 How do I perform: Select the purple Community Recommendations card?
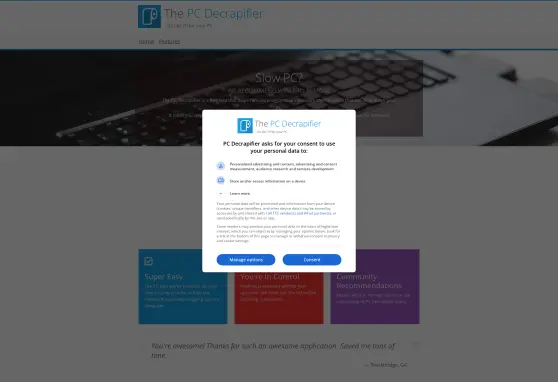pos(375,287)
